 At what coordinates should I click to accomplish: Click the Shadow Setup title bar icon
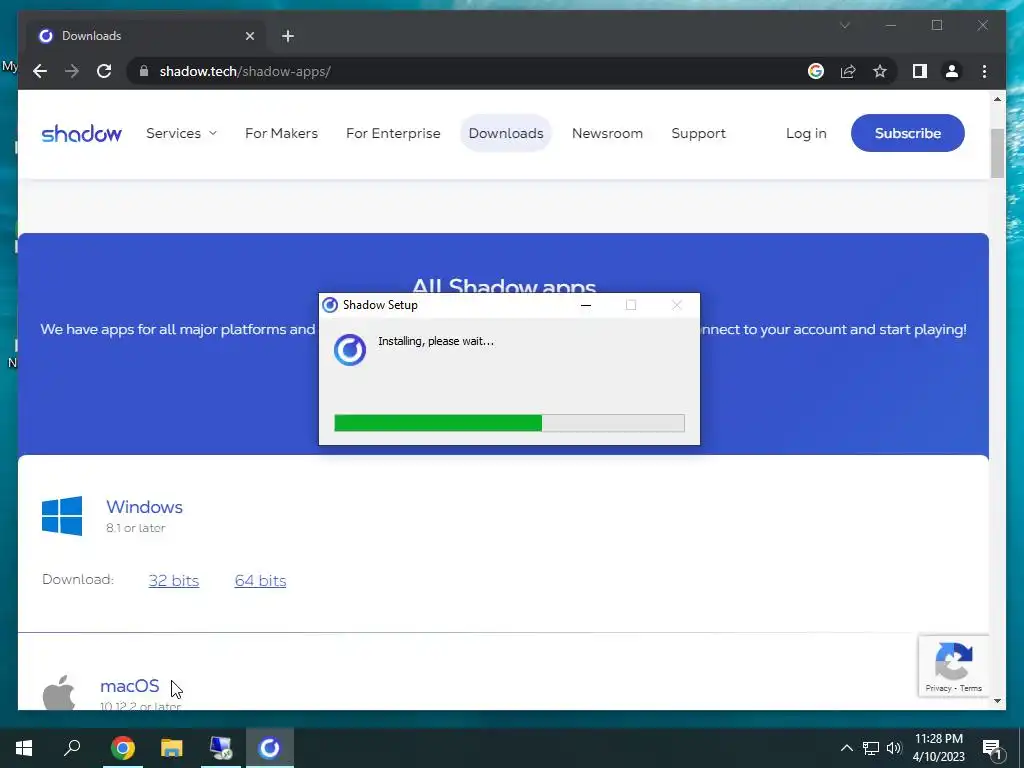pos(330,305)
